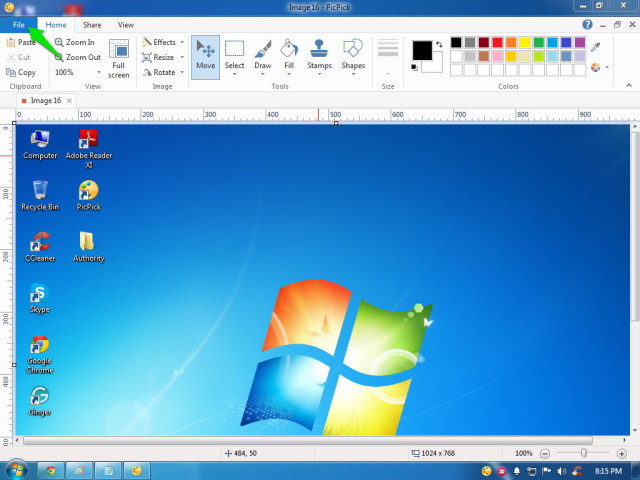
Task: Pick the yellow palette swatch
Action: coord(525,42)
